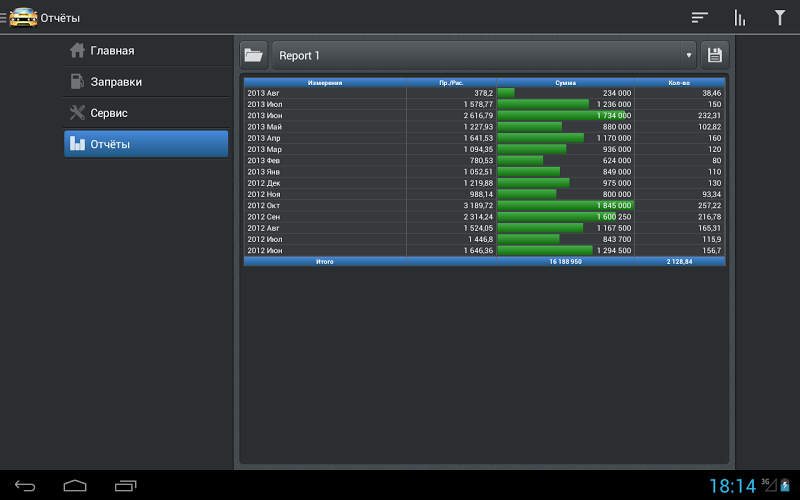Select row 2013 Июл
This screenshot has width=800, height=500.
(x=484, y=104)
